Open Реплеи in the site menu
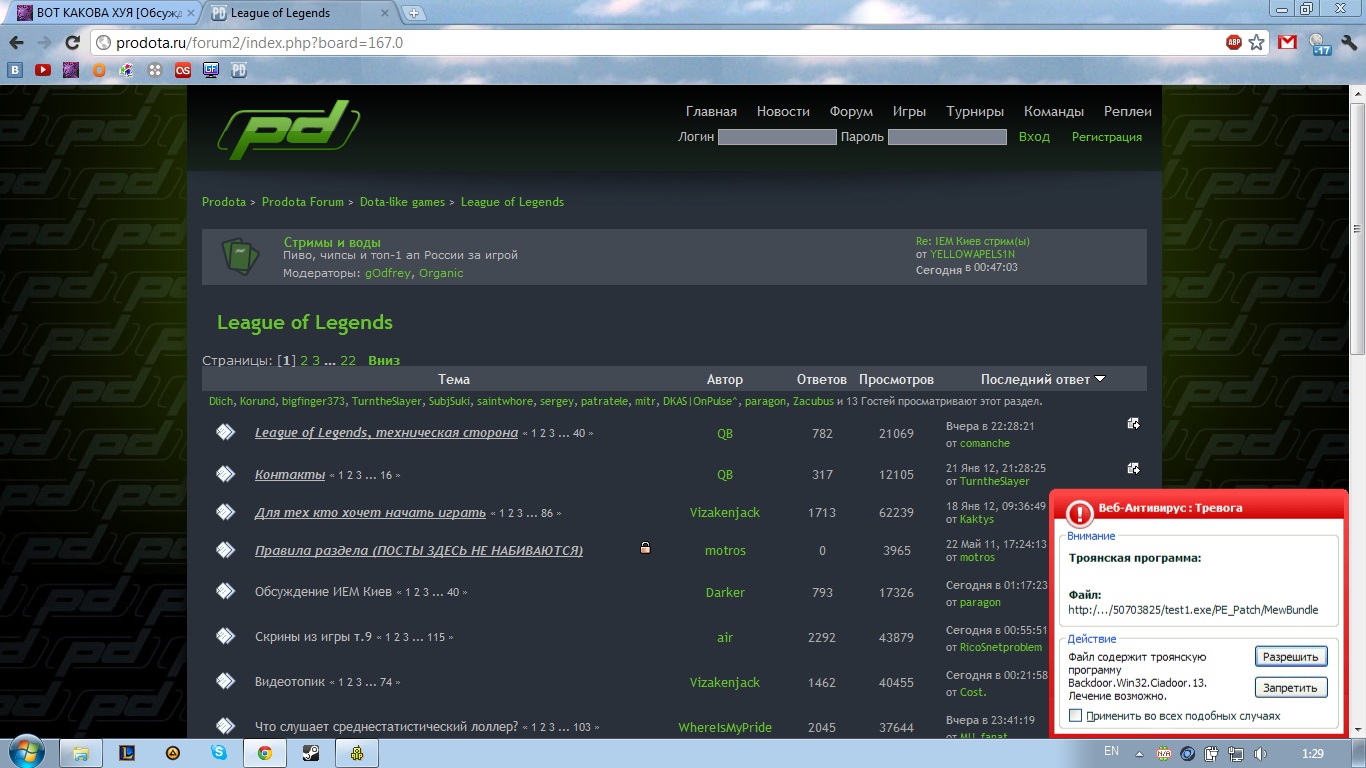1366x768 pixels. tap(1128, 112)
